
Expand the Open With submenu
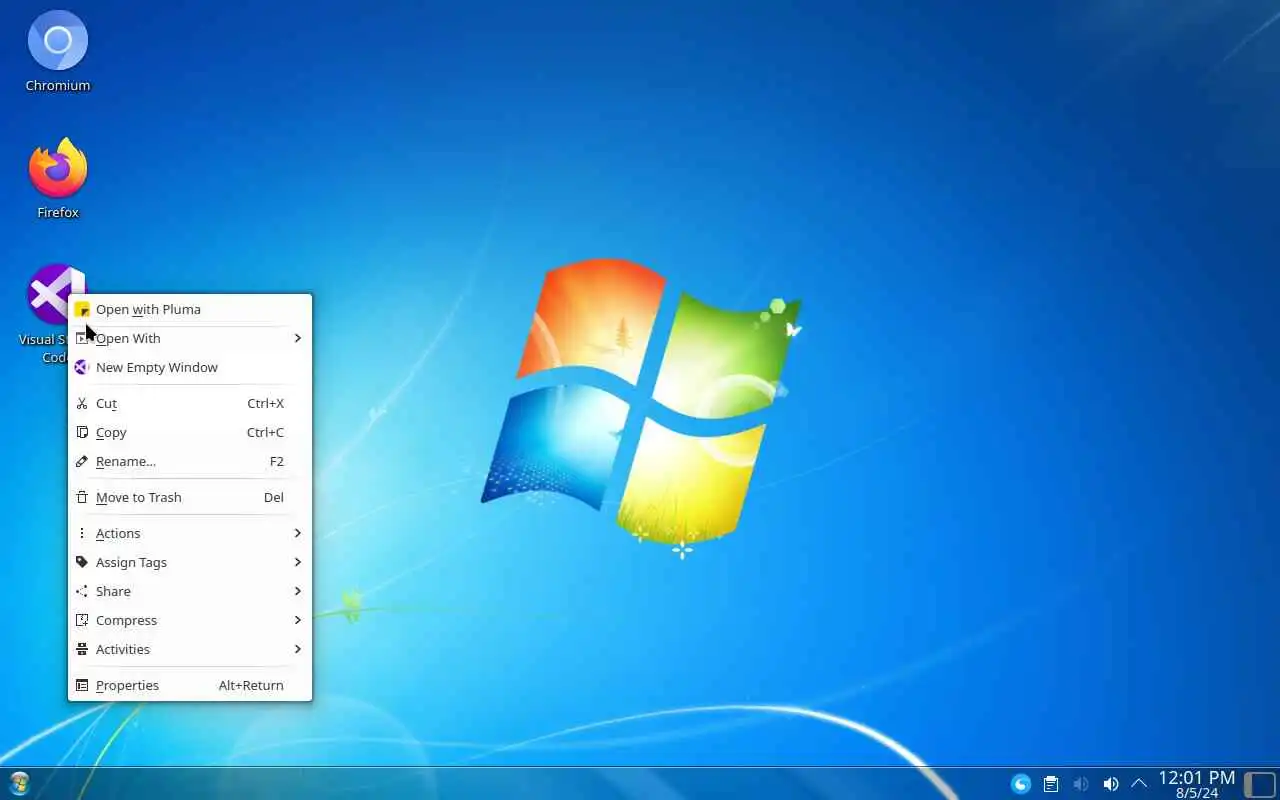coord(190,338)
